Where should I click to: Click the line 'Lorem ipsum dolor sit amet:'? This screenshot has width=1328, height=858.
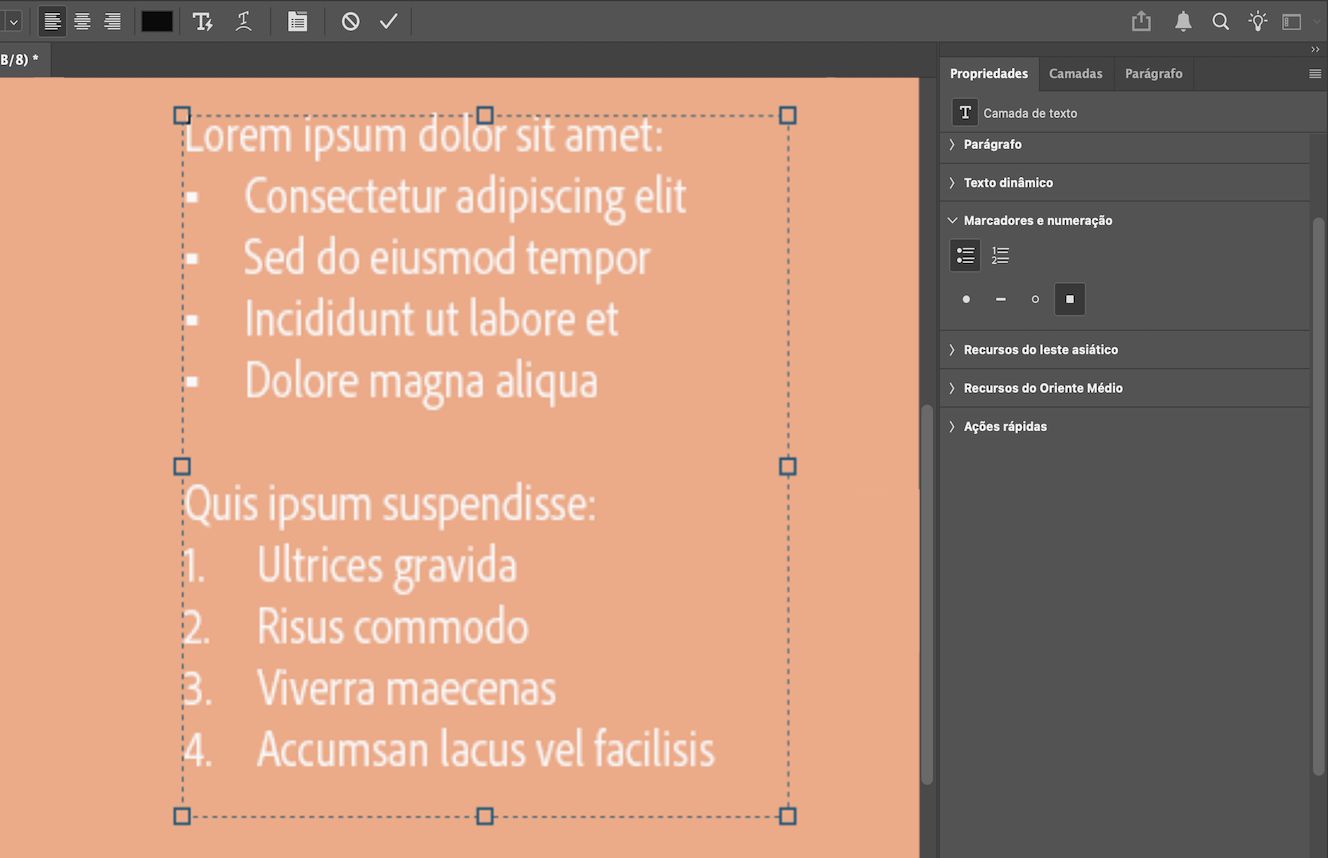424,136
